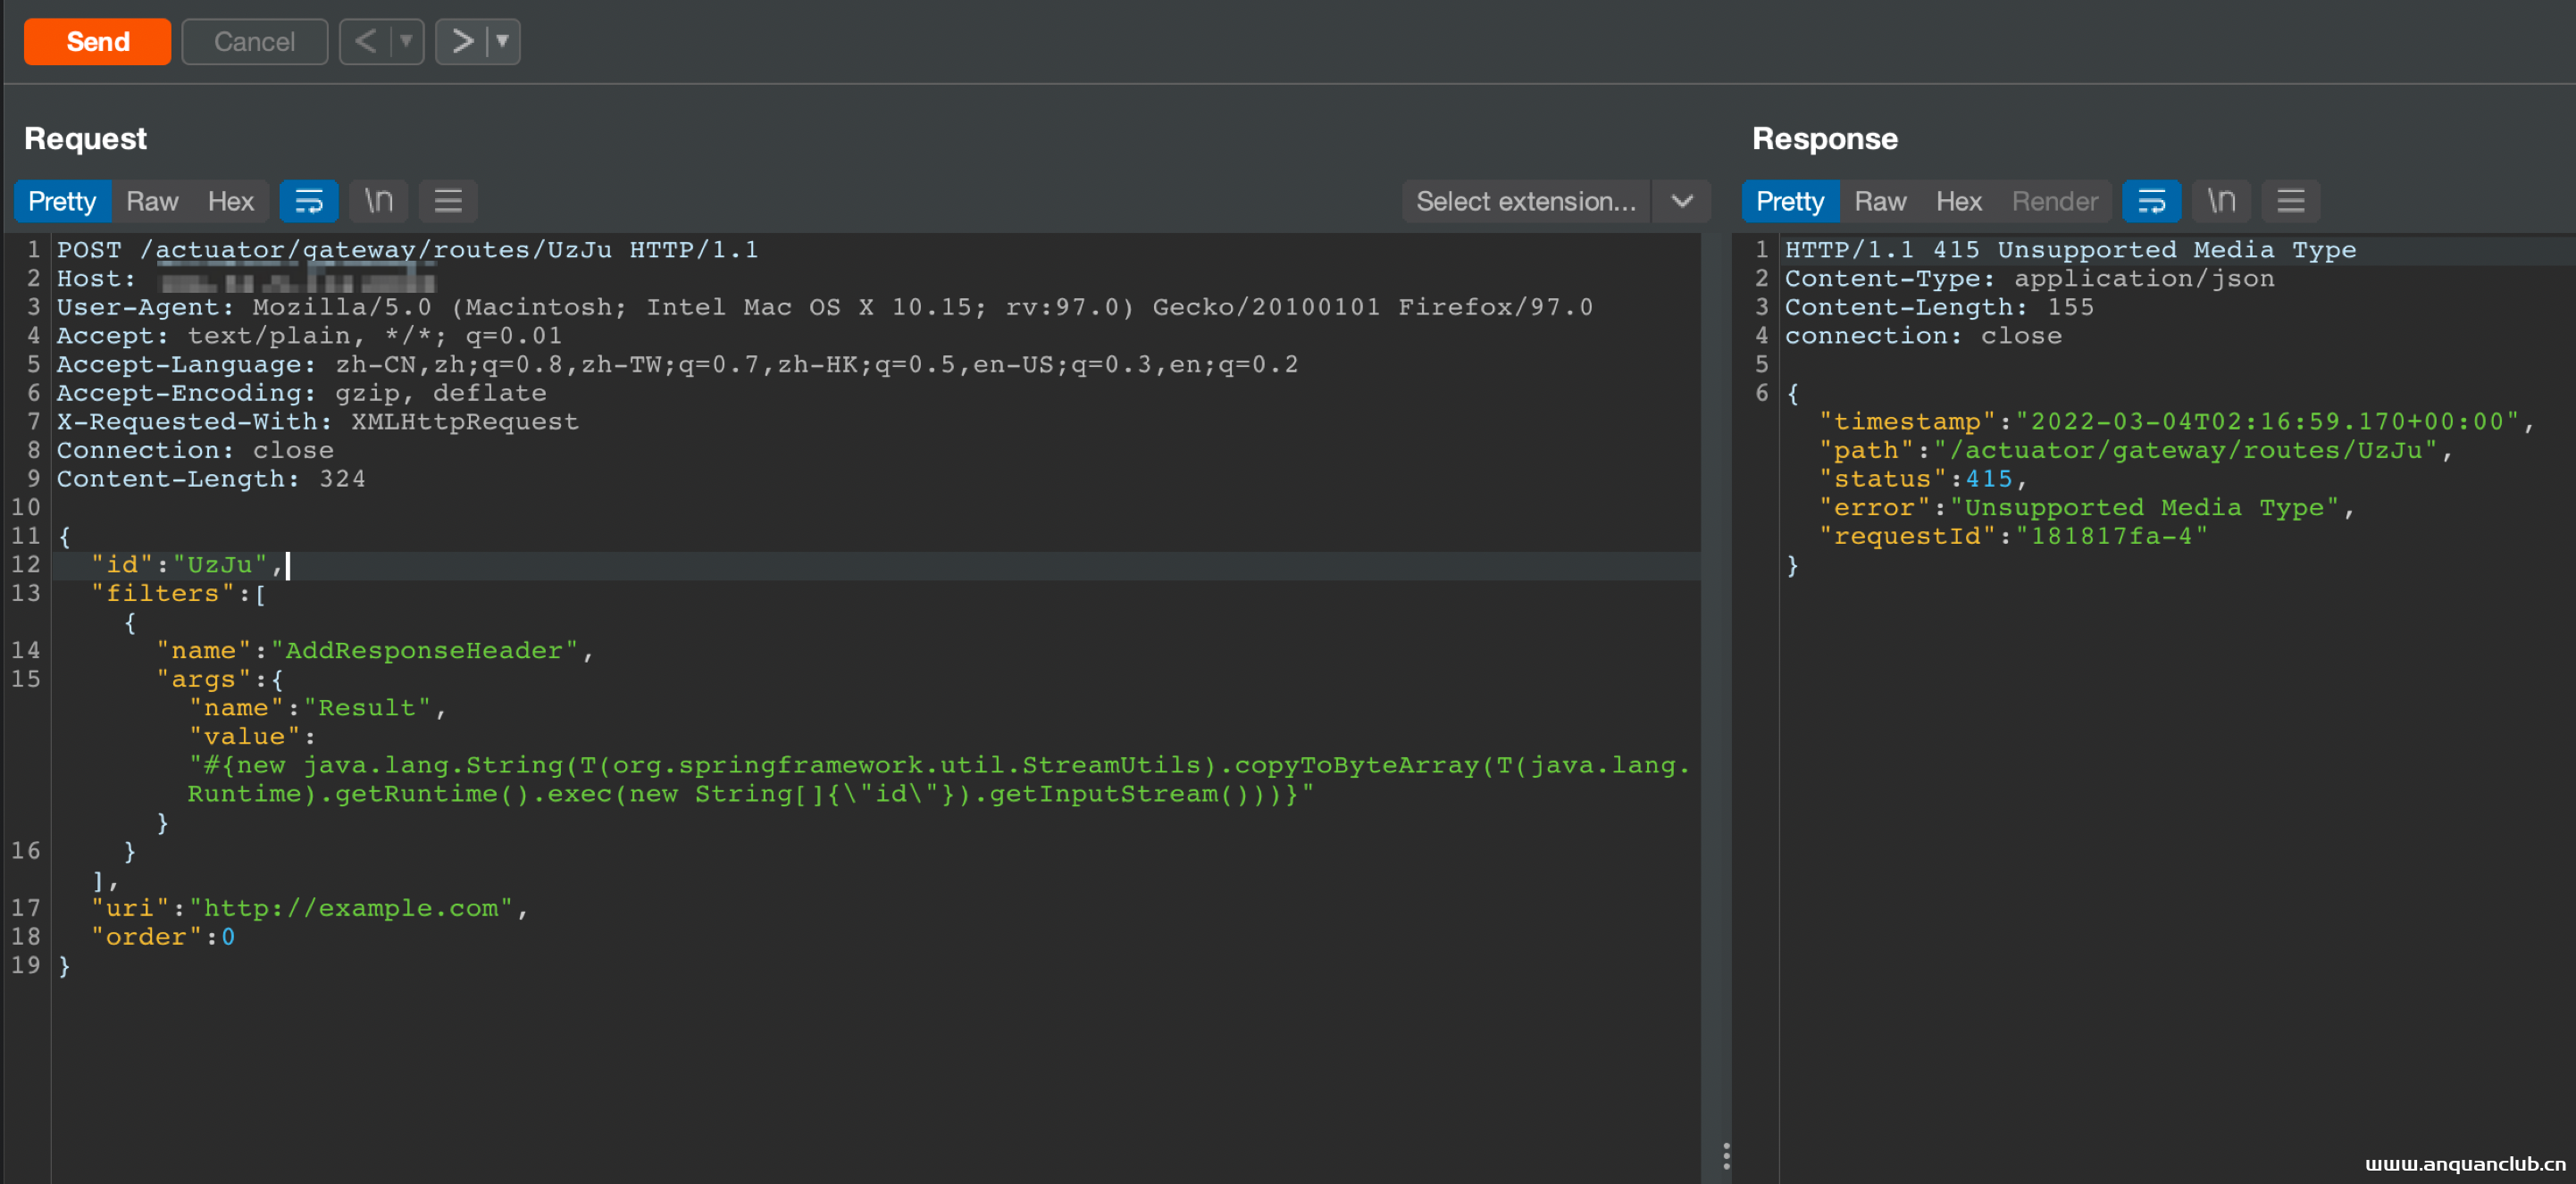The width and height of the screenshot is (2576, 1184).
Task: Select the Pretty tab in the Response panel
Action: pyautogui.click(x=1789, y=201)
